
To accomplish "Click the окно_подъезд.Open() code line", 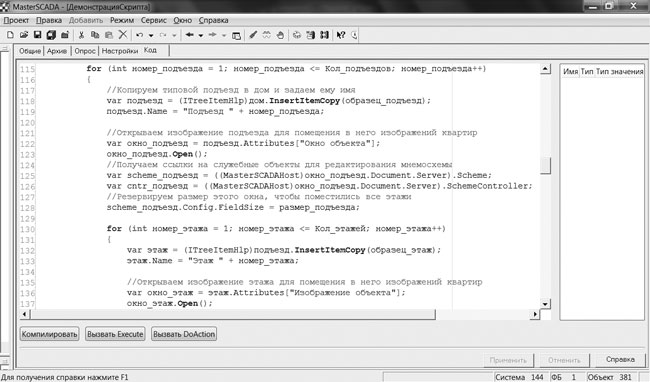I will click(157, 154).
